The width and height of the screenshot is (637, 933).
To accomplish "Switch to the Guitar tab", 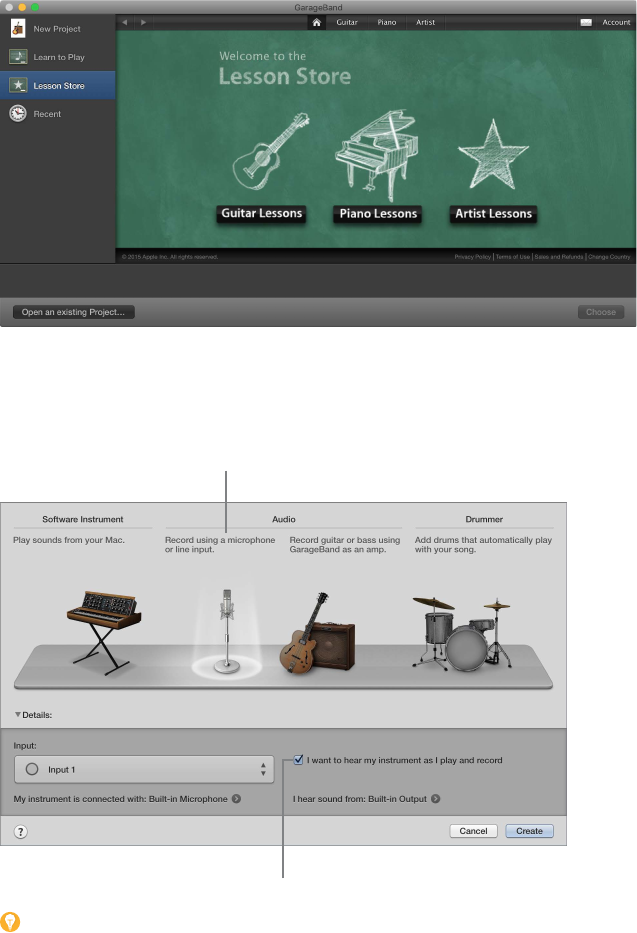I will pos(347,22).
